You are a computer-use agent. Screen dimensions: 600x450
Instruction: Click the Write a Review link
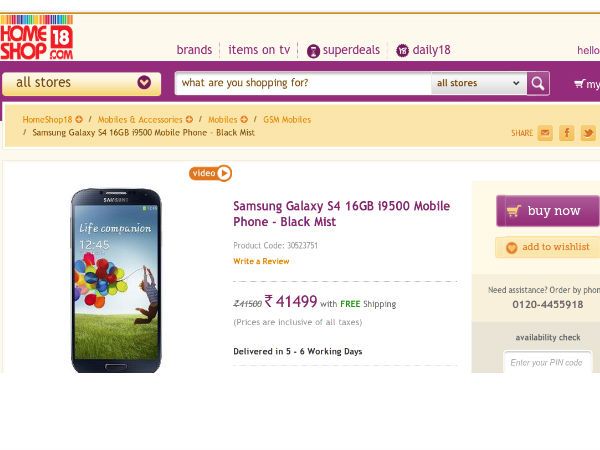(261, 261)
